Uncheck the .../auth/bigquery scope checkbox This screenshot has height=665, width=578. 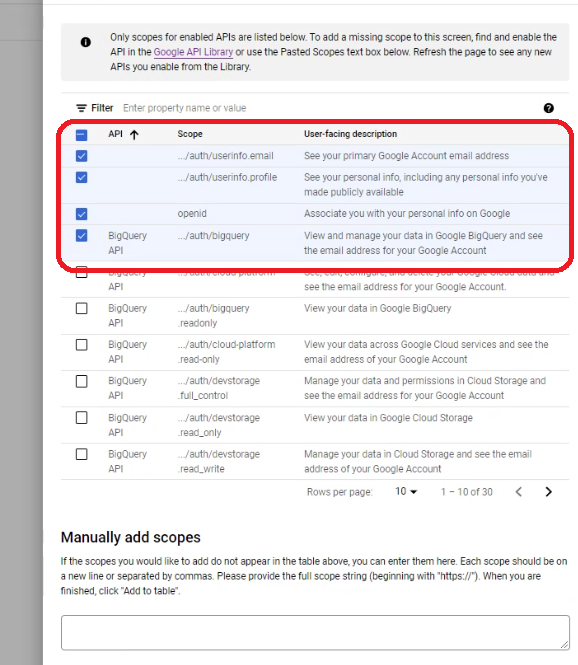(x=81, y=235)
